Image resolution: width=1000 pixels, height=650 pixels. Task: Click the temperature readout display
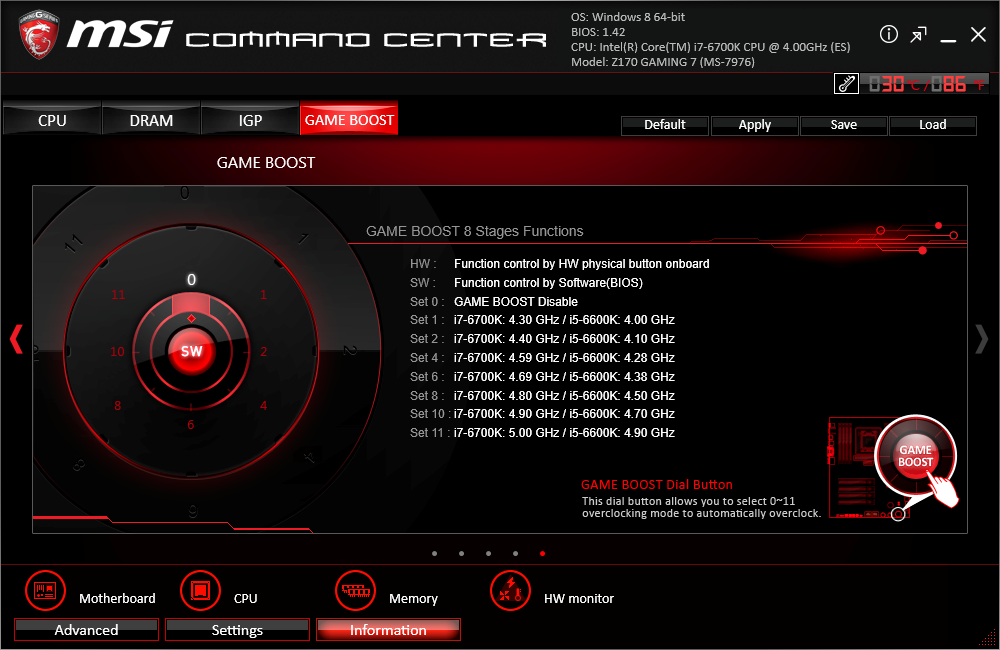(925, 84)
